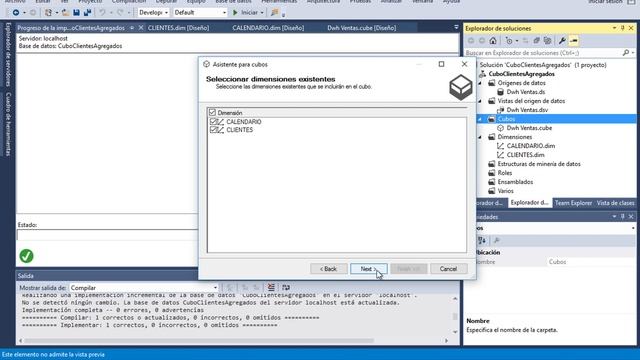Image resolution: width=640 pixels, height=360 pixels.
Task: Click the Undo arrow icon
Action: point(102,13)
